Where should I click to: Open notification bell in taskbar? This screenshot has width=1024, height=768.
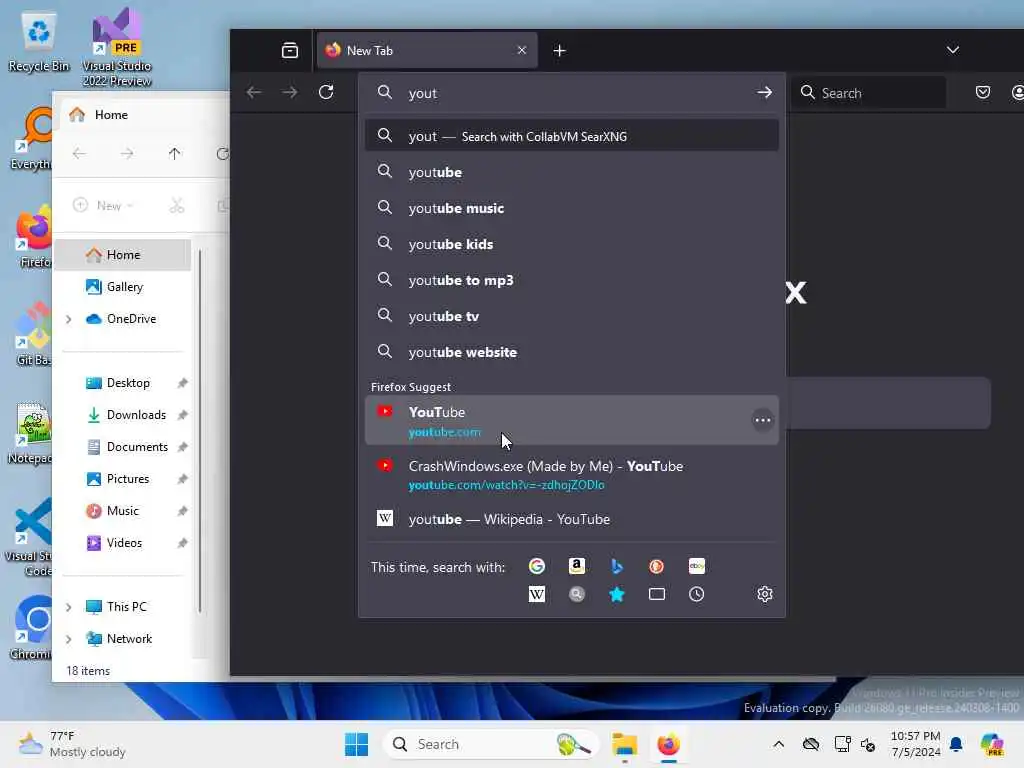pos(956,744)
